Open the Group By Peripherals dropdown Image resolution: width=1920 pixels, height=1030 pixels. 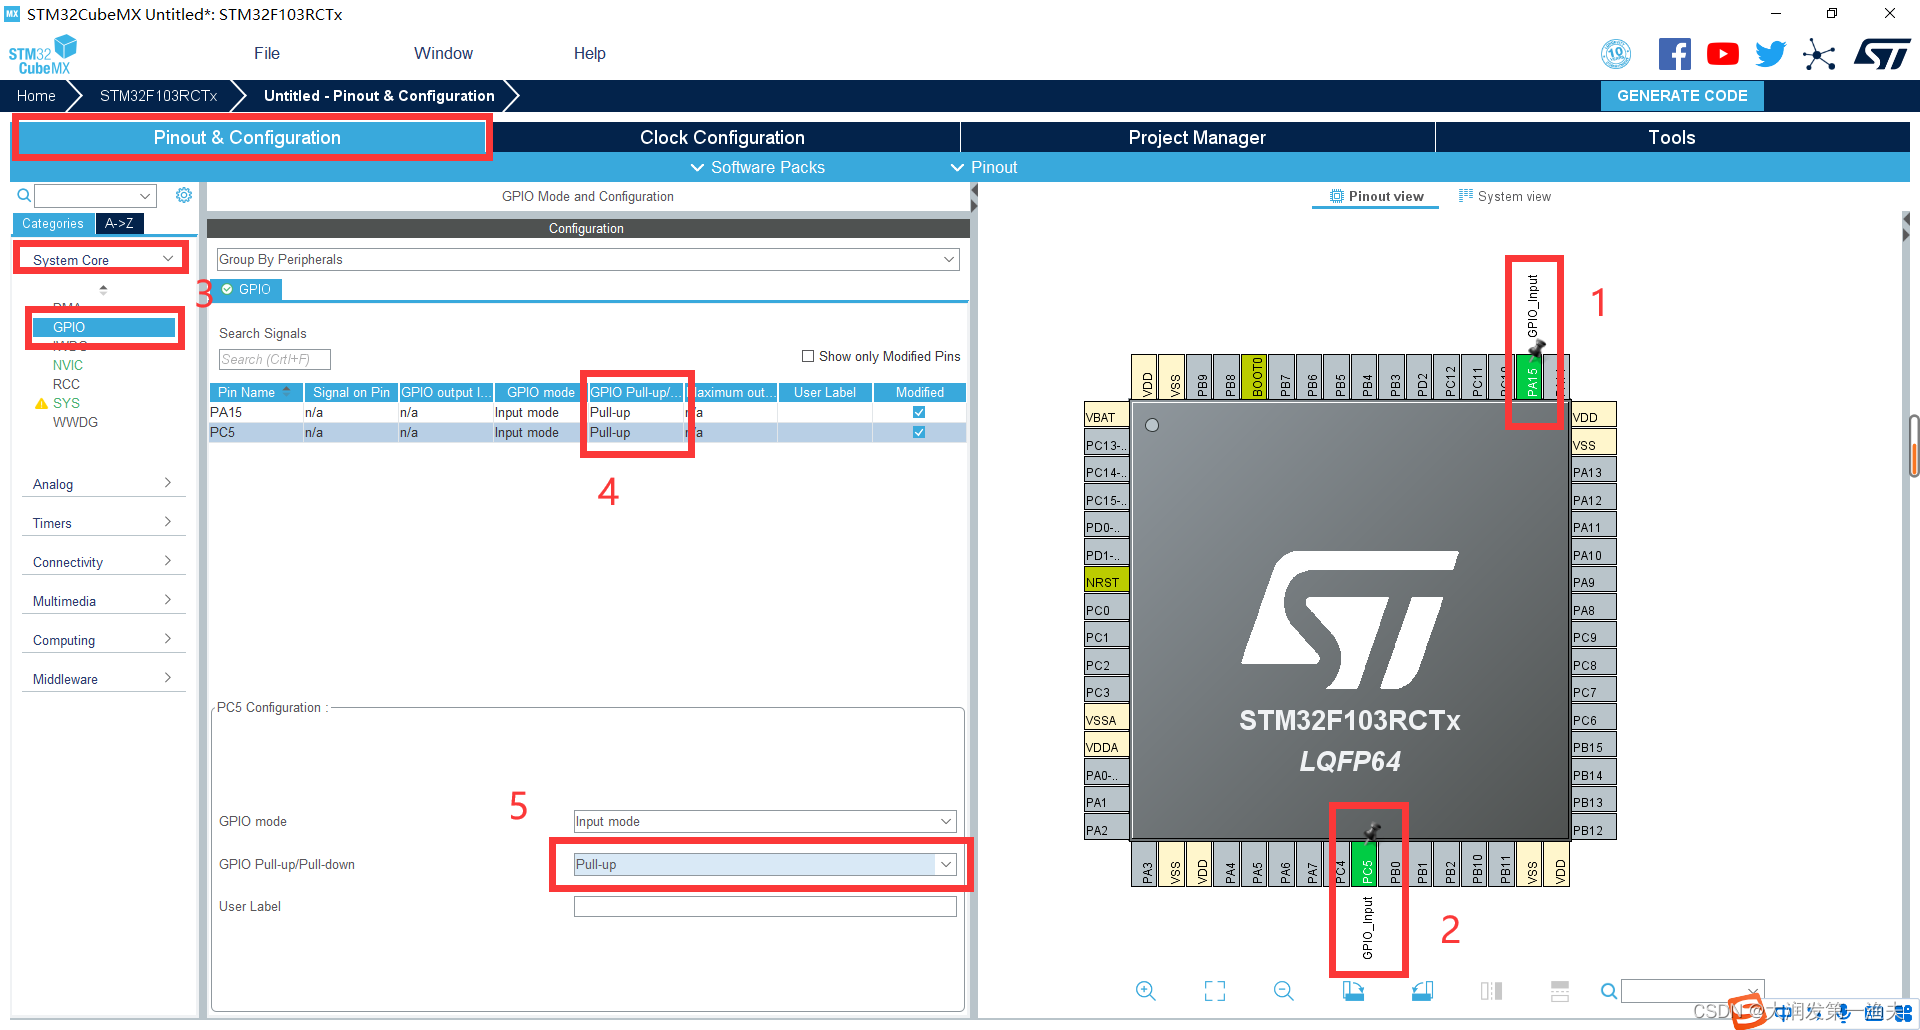(x=947, y=259)
